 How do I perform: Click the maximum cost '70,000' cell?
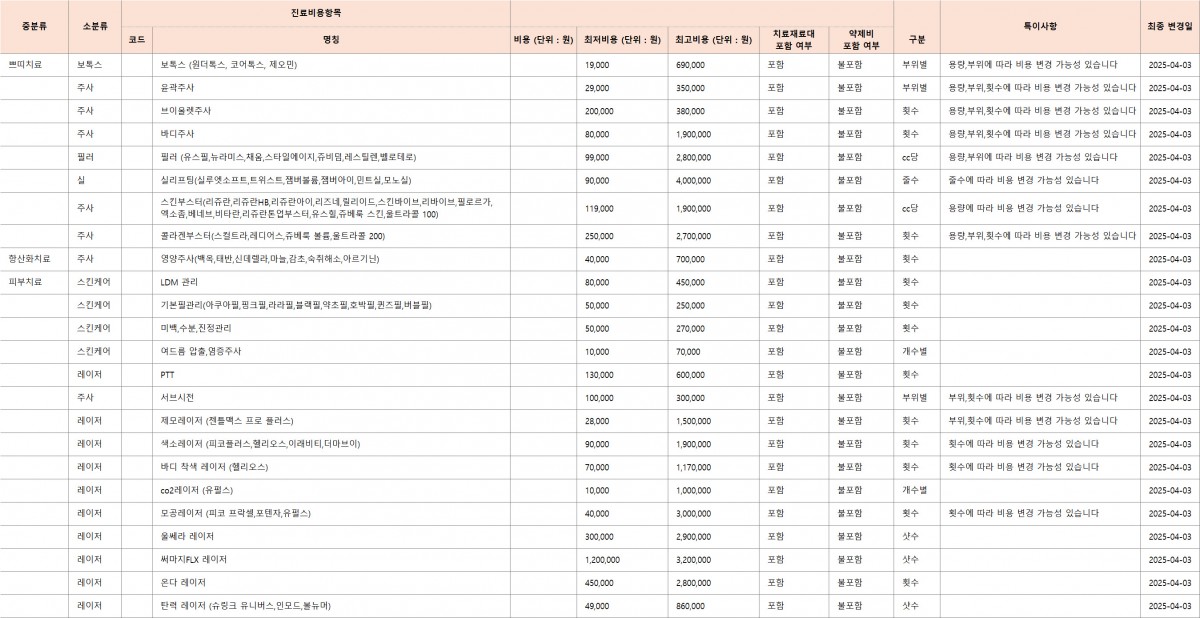[714, 351]
